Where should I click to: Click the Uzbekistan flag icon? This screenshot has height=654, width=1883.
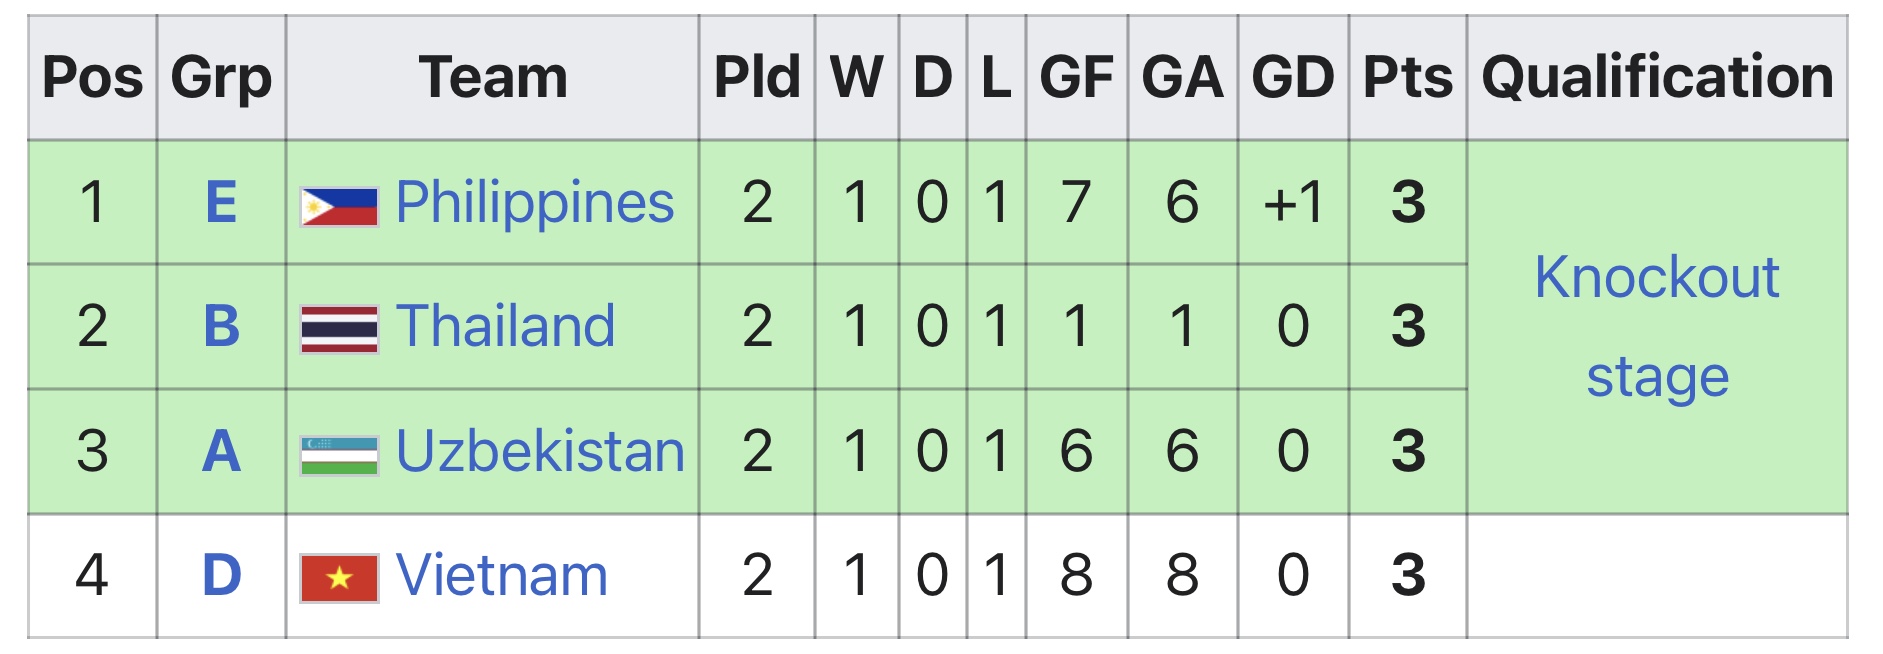[339, 455]
